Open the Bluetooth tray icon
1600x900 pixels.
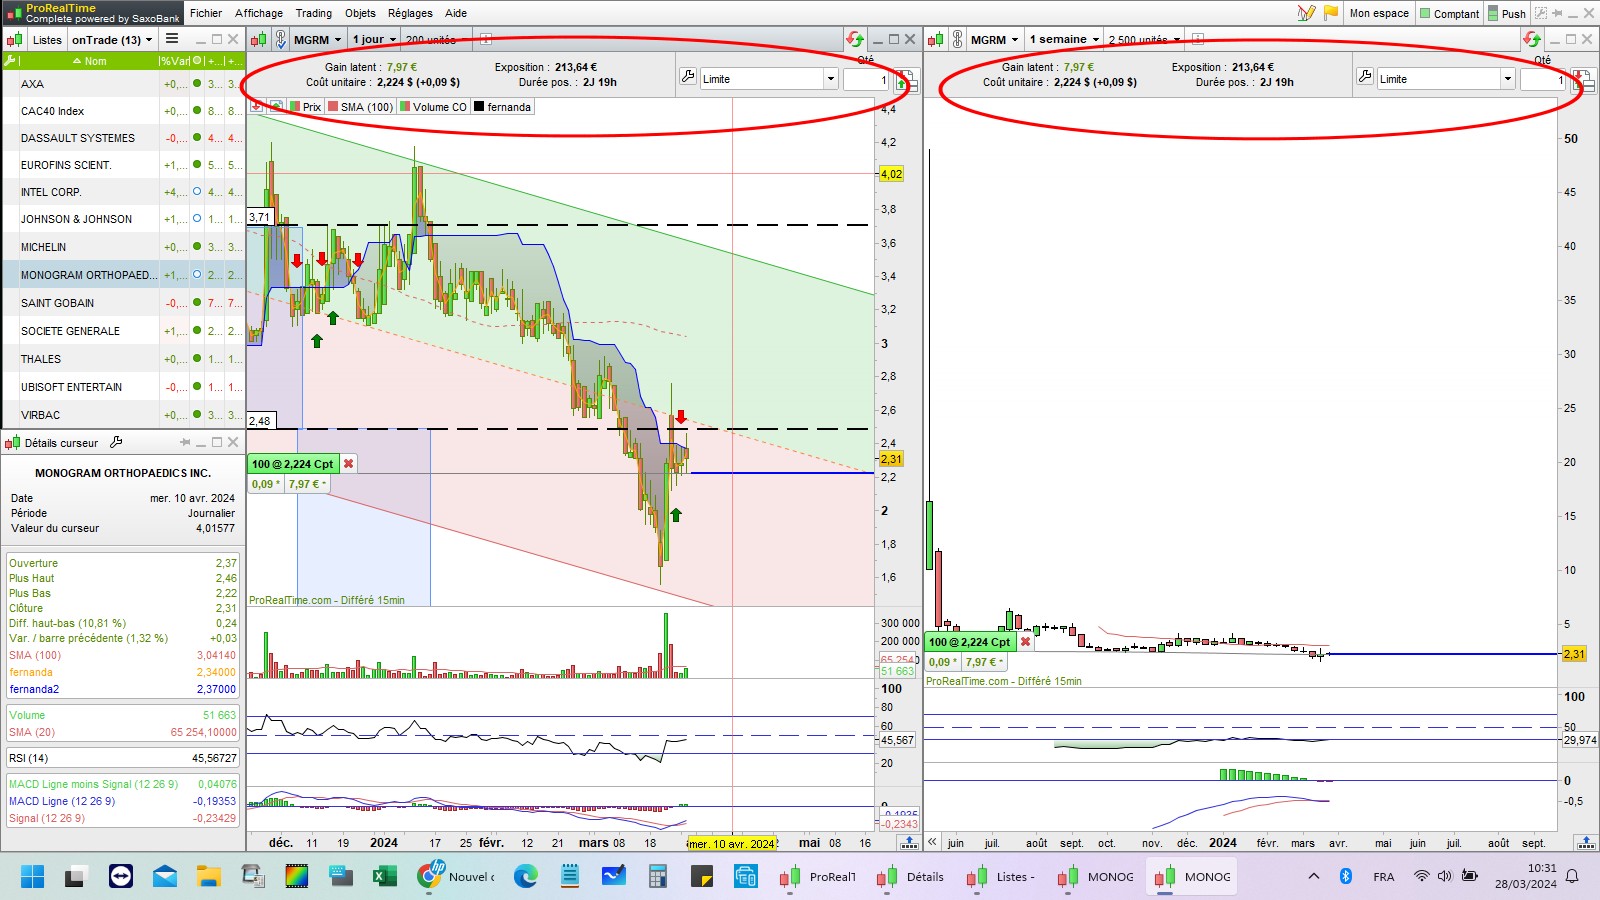point(1346,876)
